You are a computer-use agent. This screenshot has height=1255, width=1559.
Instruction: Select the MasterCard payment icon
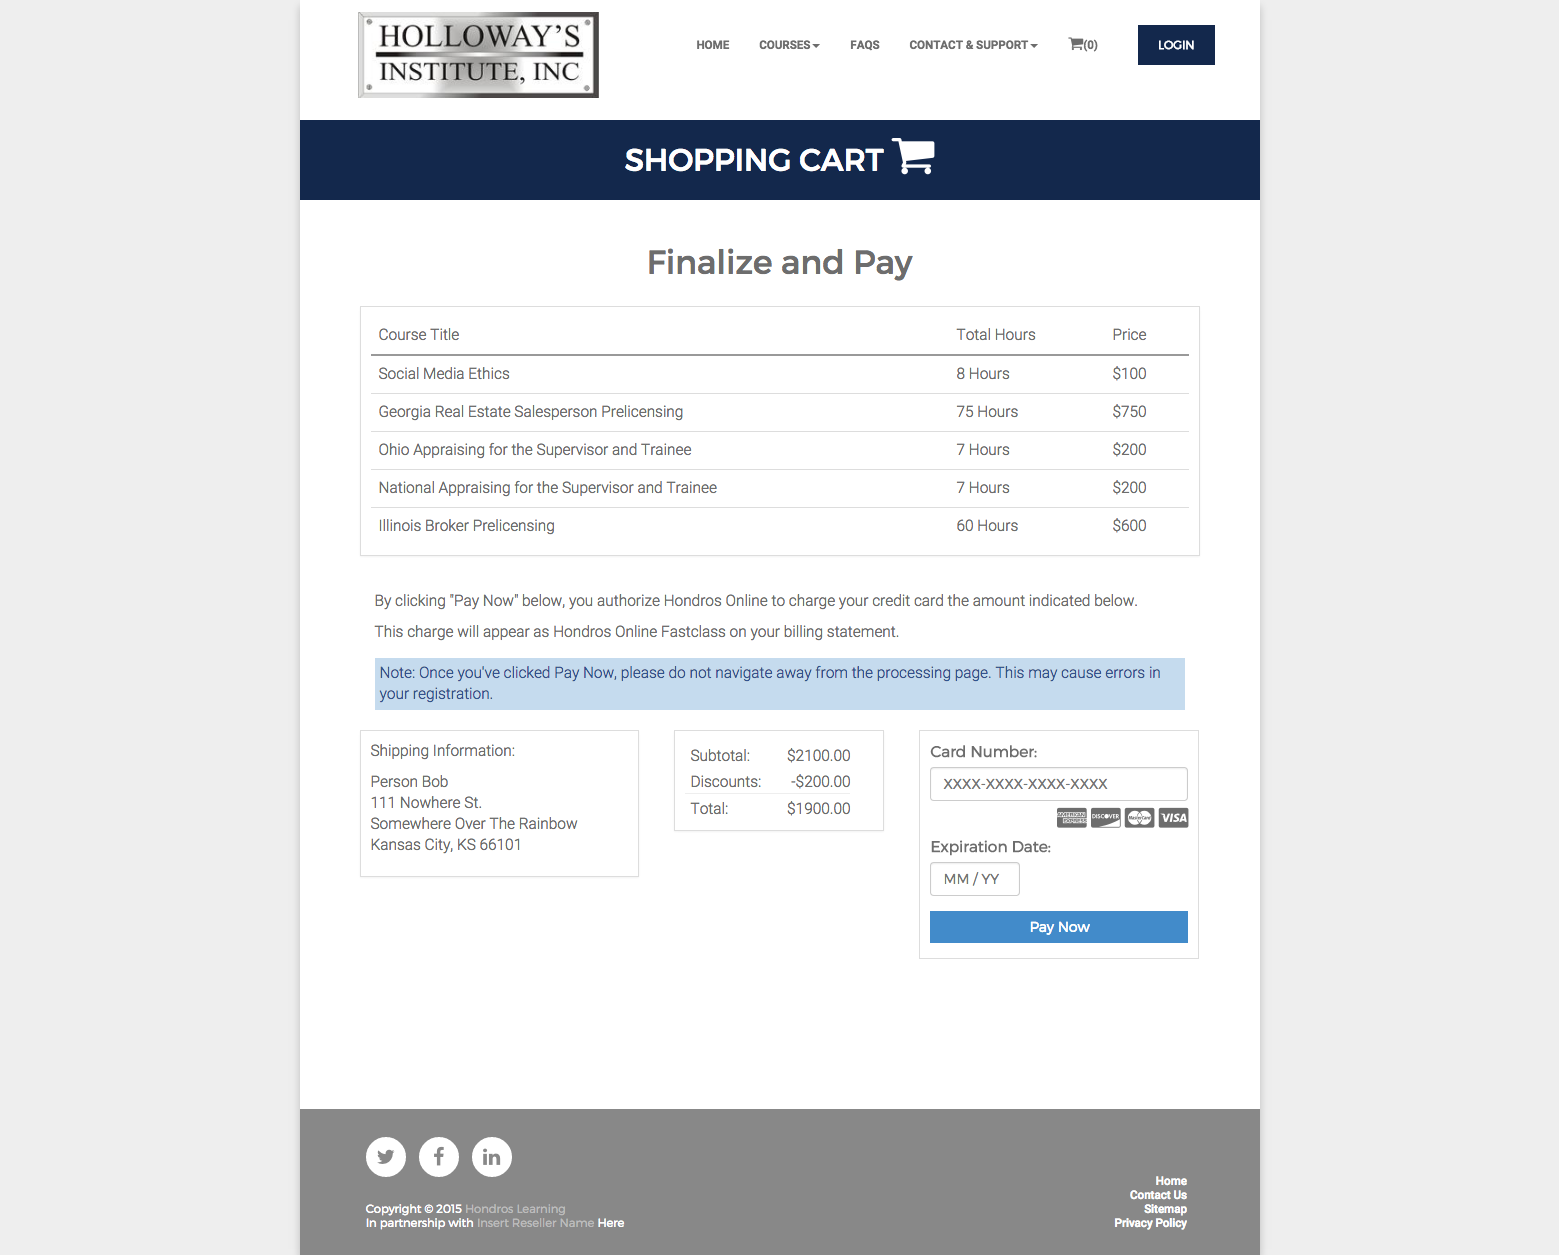pos(1140,818)
